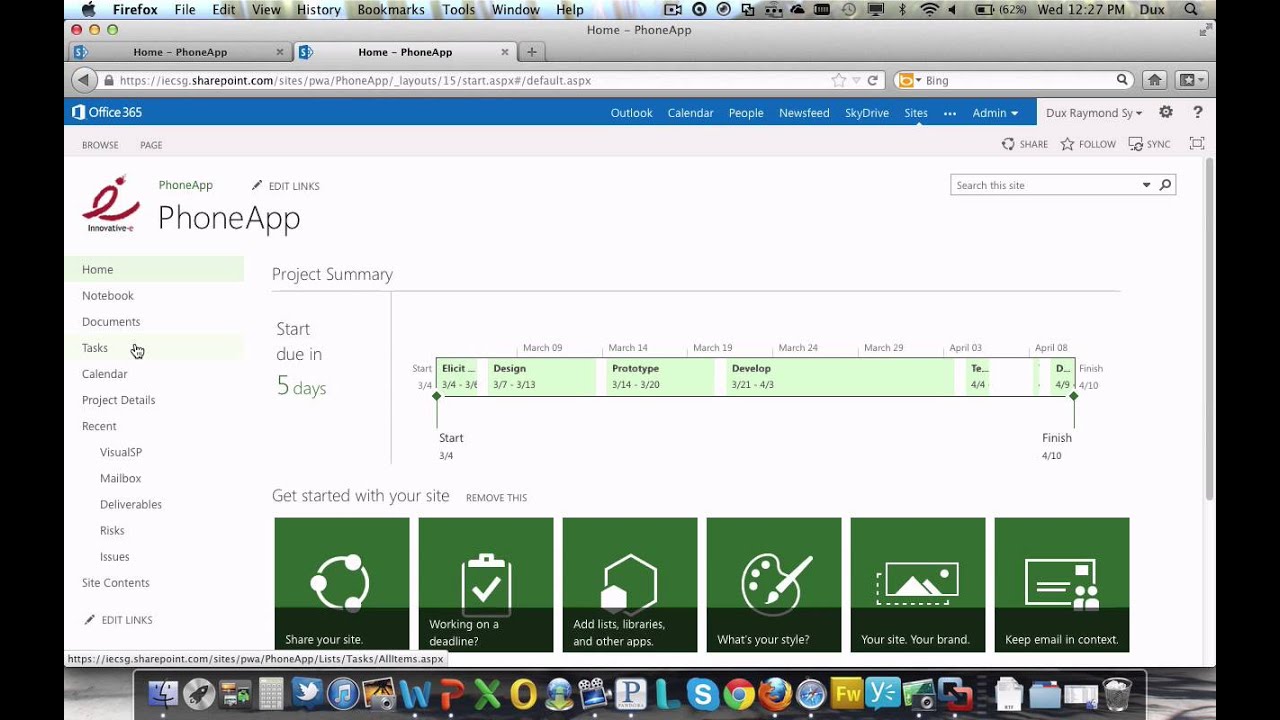The width and height of the screenshot is (1280, 720).
Task: Open Project Details in left navigation
Action: pos(118,400)
